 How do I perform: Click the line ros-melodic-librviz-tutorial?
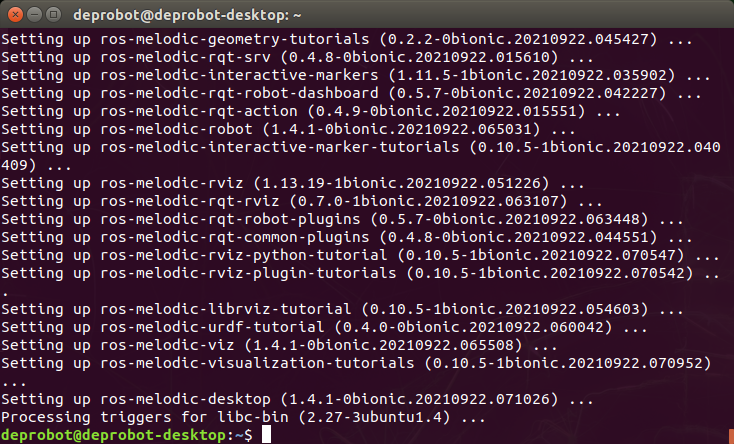(x=342, y=310)
